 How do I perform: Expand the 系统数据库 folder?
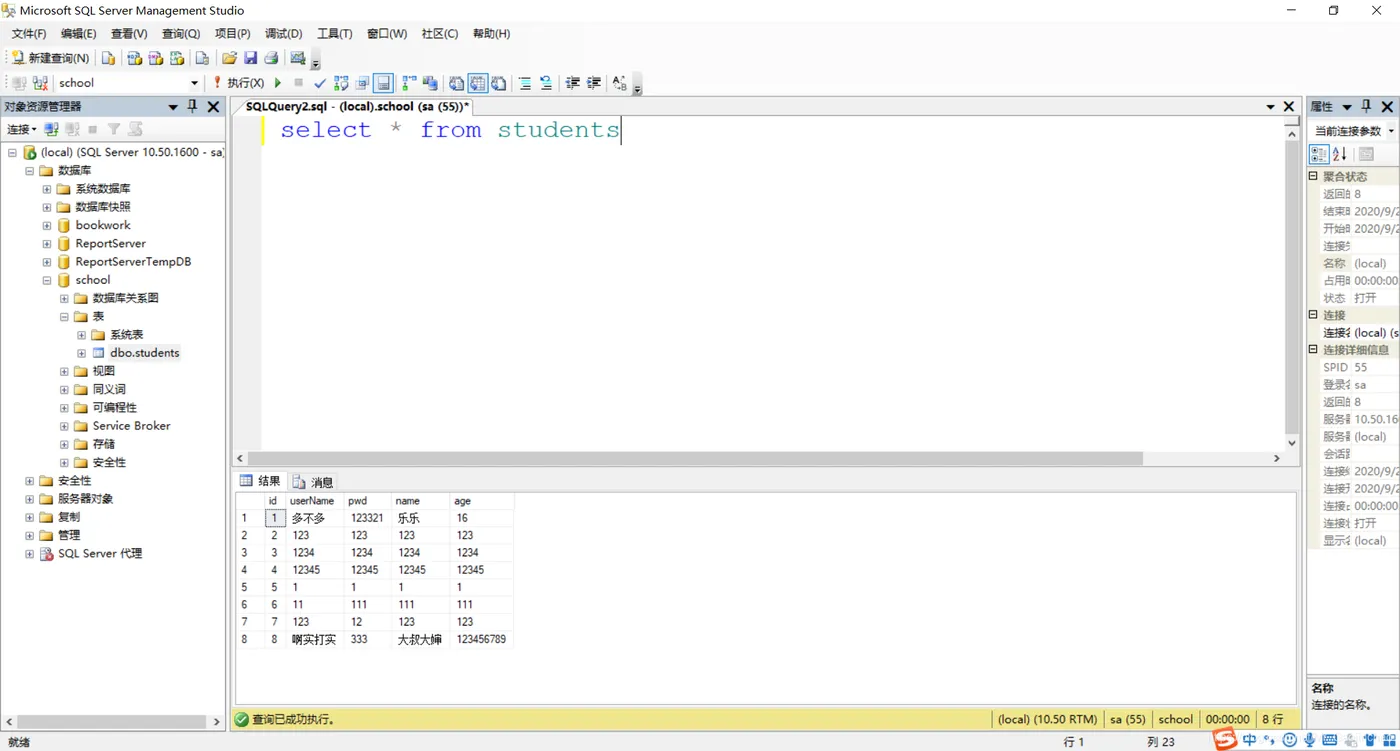pos(47,189)
